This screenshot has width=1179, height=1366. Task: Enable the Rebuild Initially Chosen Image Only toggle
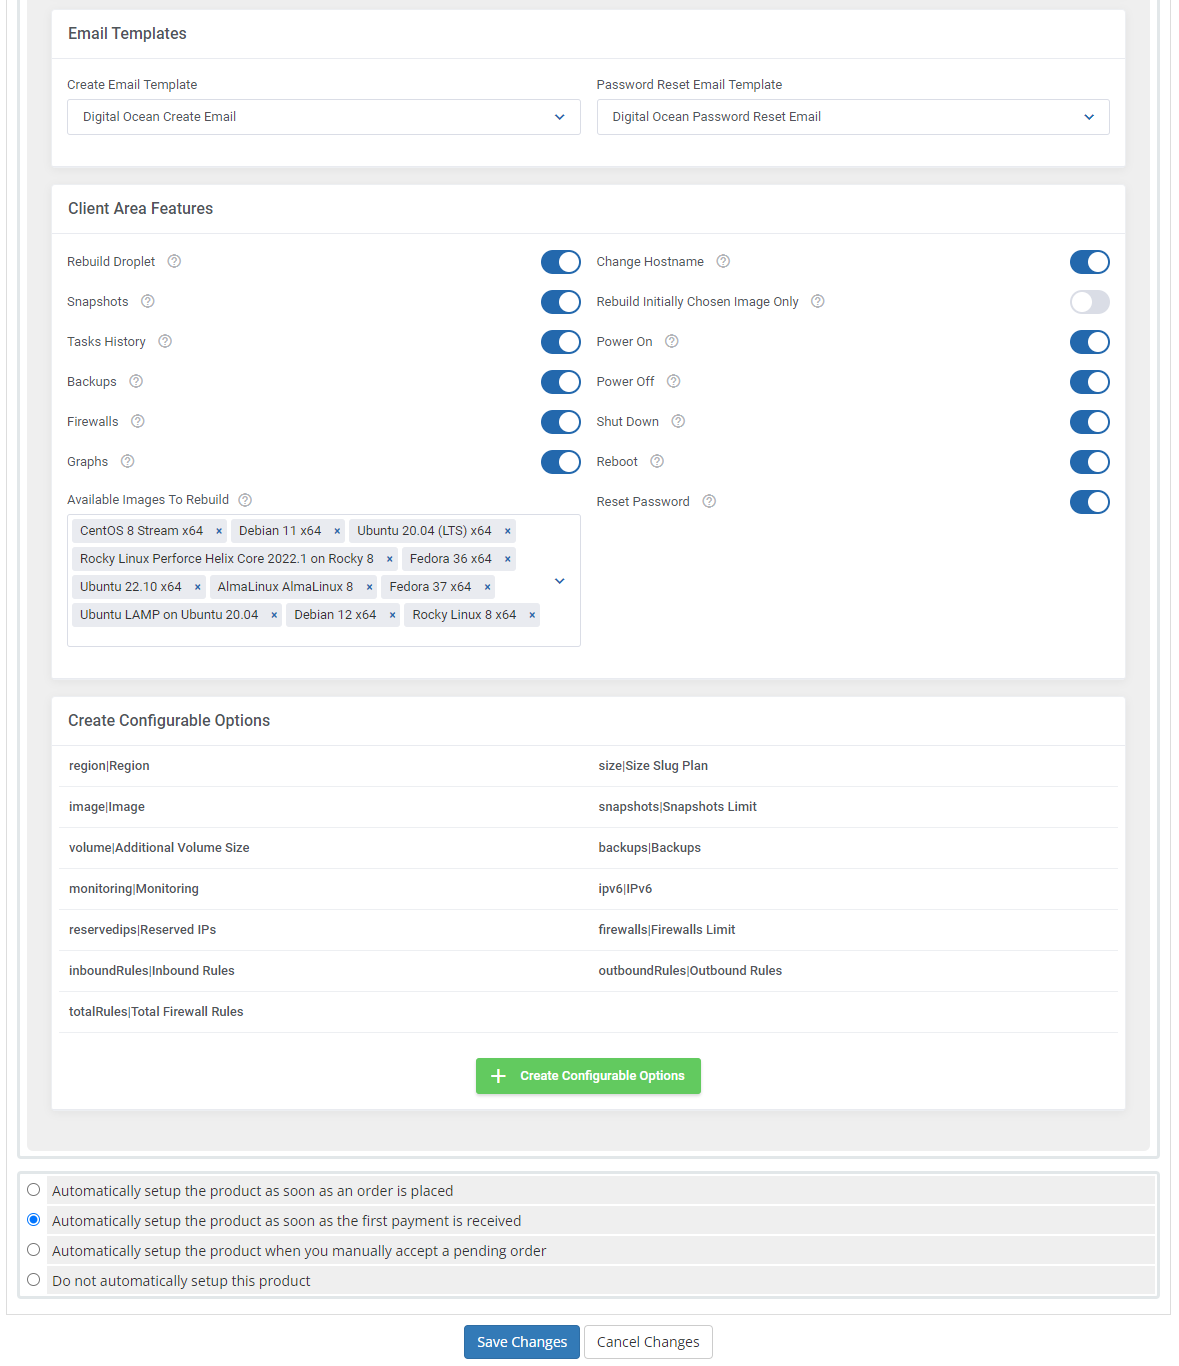pyautogui.click(x=1090, y=301)
